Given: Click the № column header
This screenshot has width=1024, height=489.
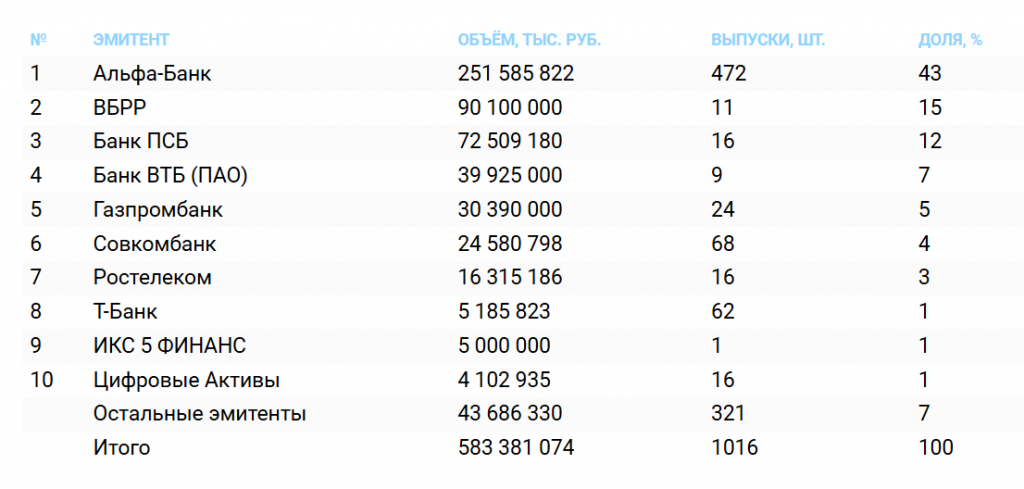Looking at the screenshot, I should [x=39, y=40].
